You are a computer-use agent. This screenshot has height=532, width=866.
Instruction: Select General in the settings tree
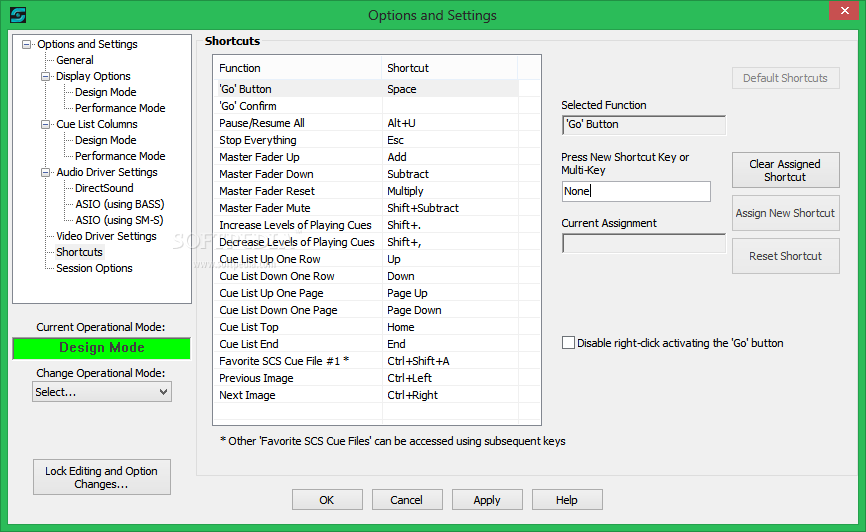click(75, 60)
